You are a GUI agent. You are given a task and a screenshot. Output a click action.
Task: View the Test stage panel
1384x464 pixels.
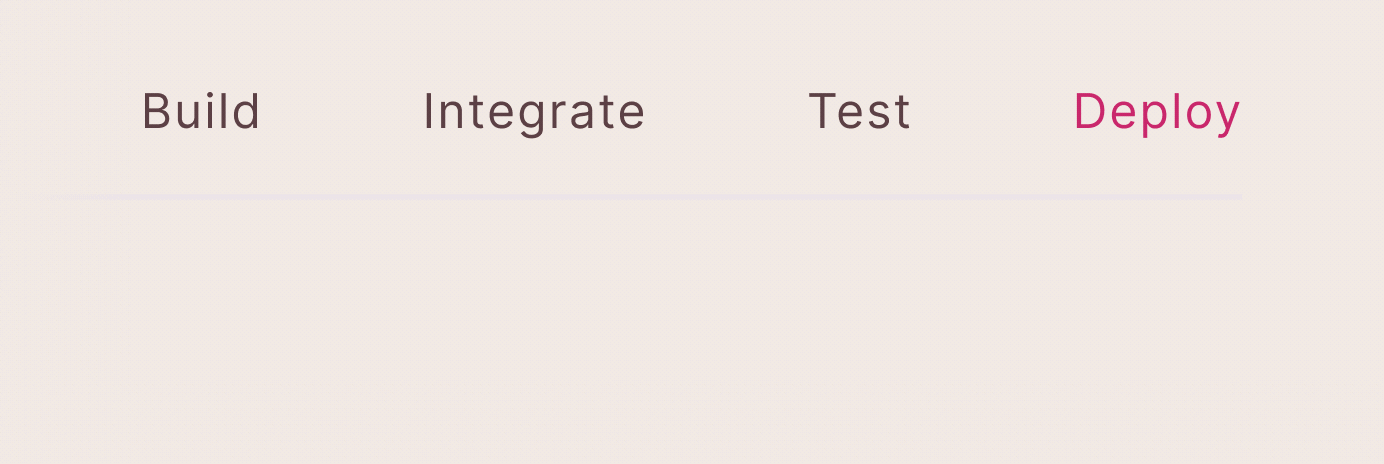point(859,111)
